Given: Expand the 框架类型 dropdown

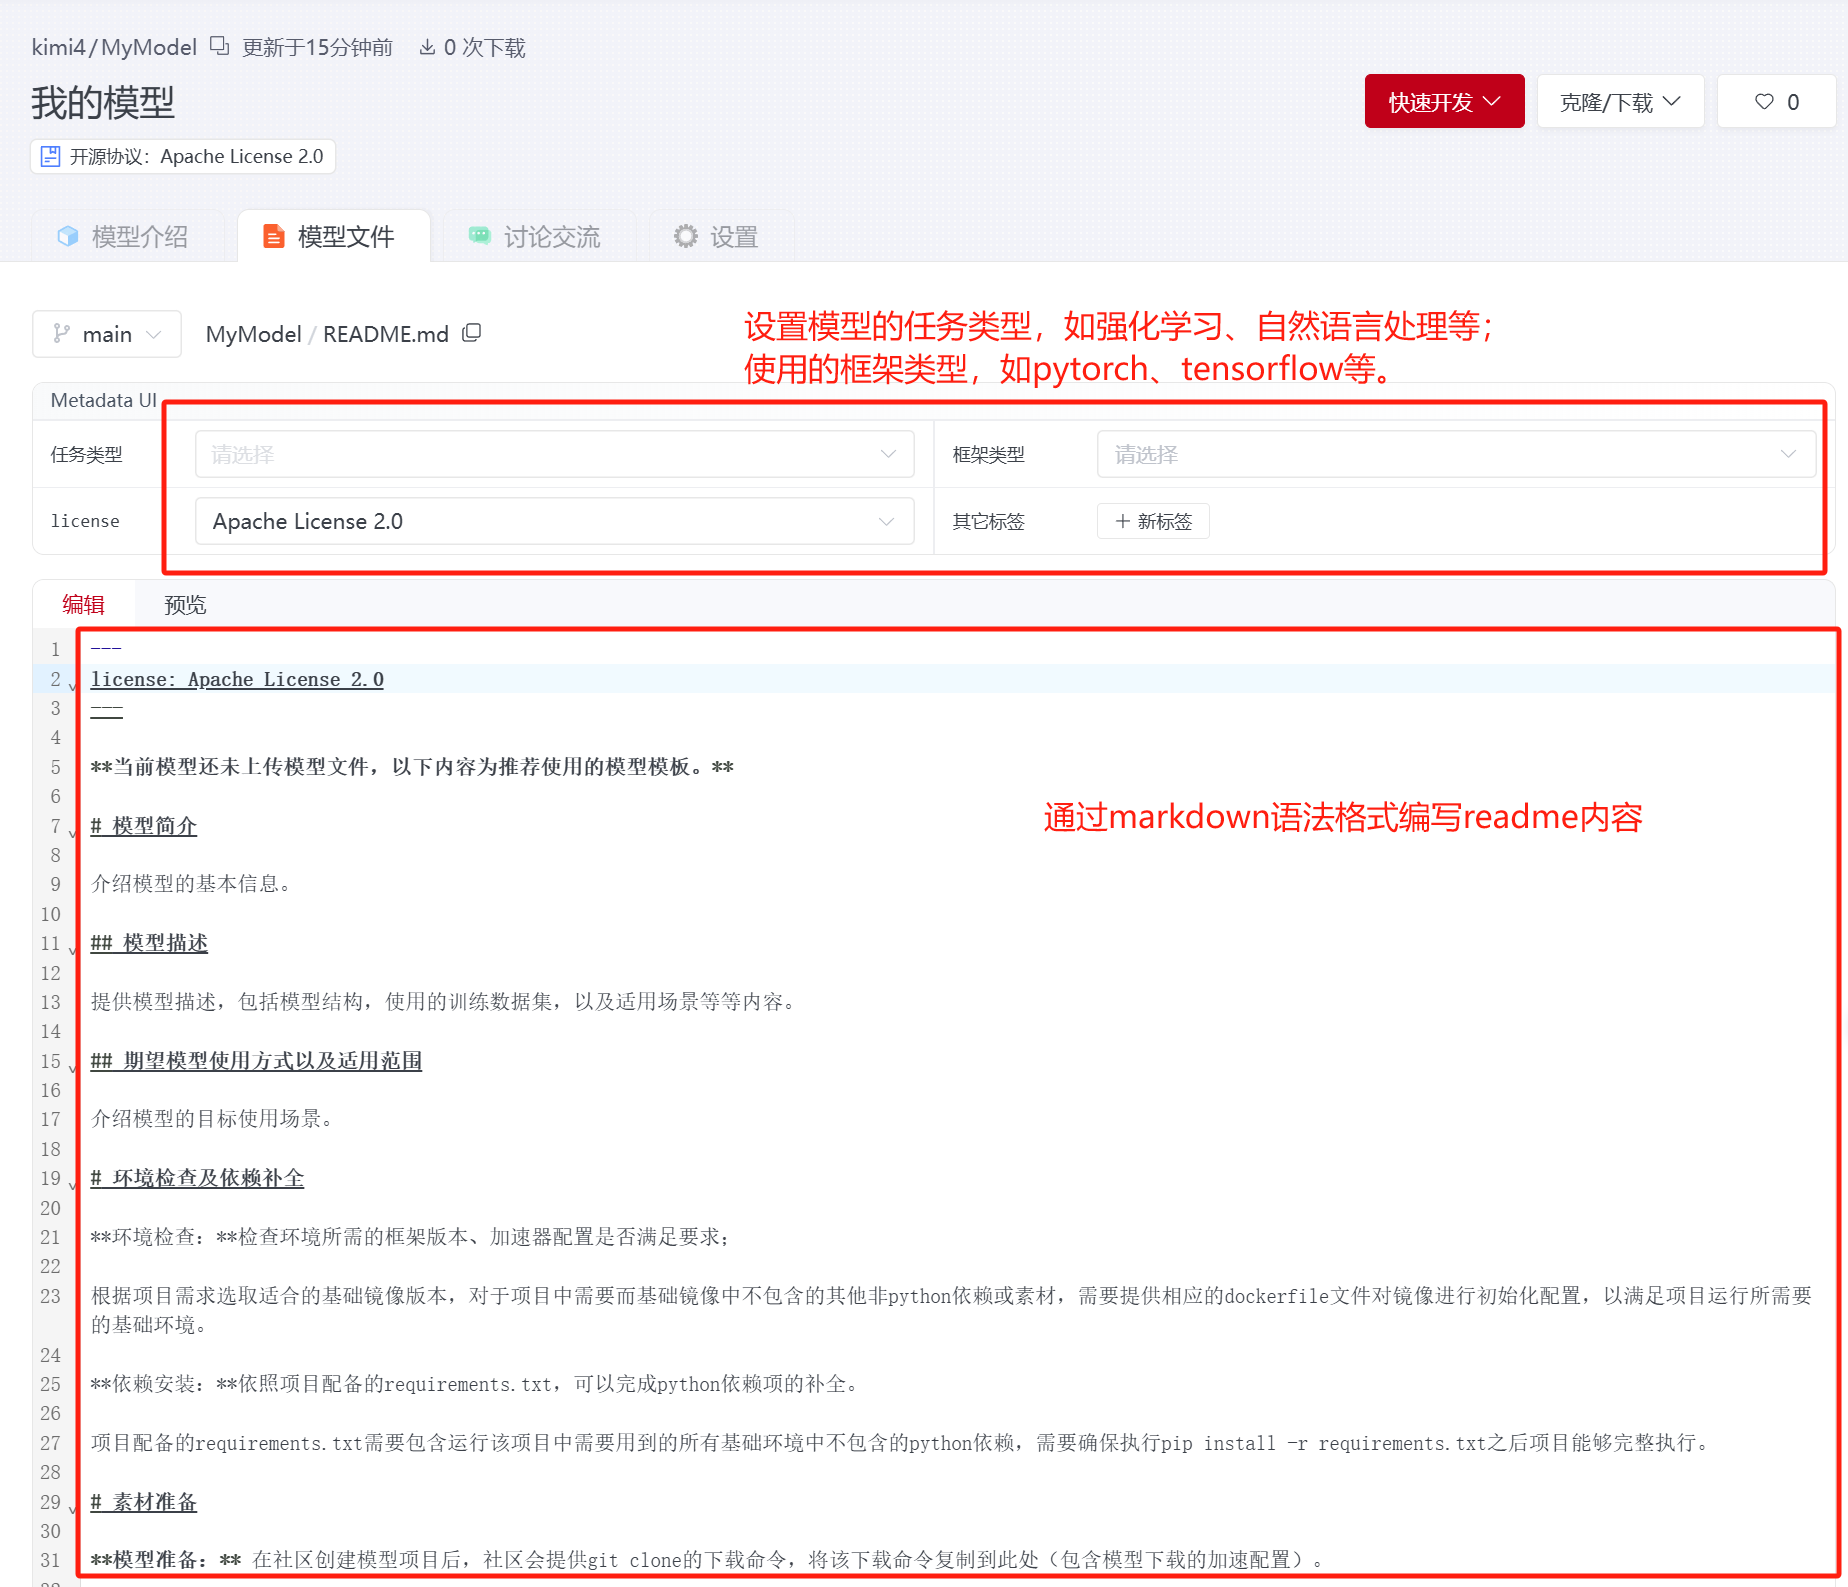Looking at the screenshot, I should tap(1455, 454).
